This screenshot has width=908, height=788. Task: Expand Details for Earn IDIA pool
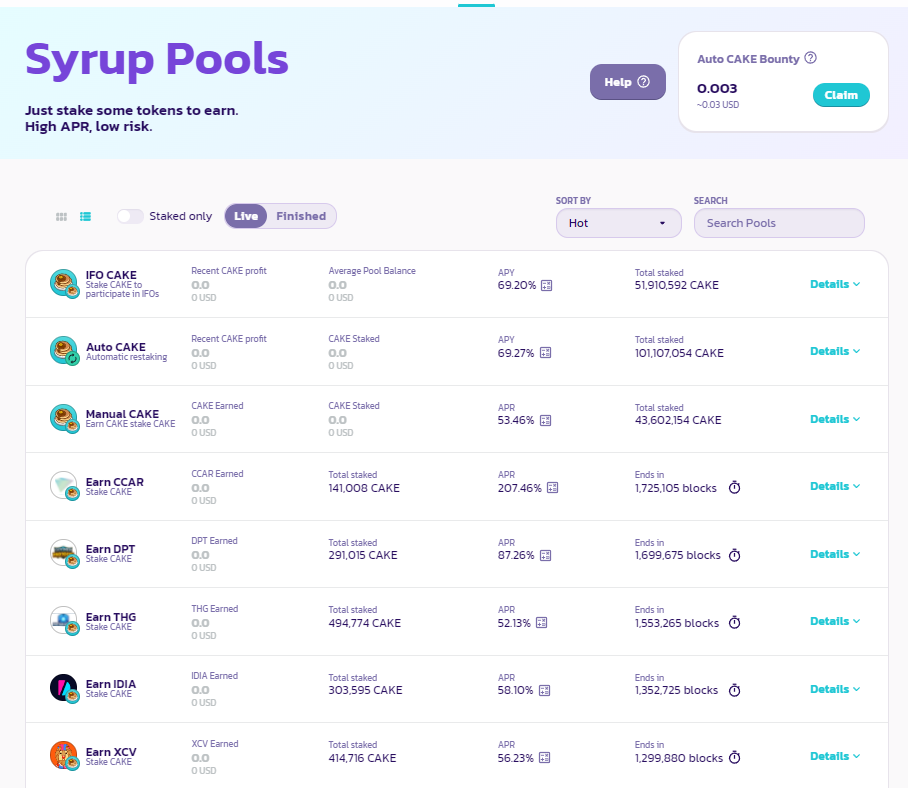(835, 689)
